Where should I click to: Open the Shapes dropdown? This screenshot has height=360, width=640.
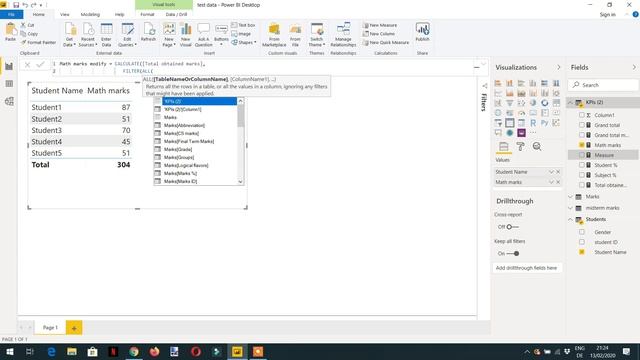[244, 42]
